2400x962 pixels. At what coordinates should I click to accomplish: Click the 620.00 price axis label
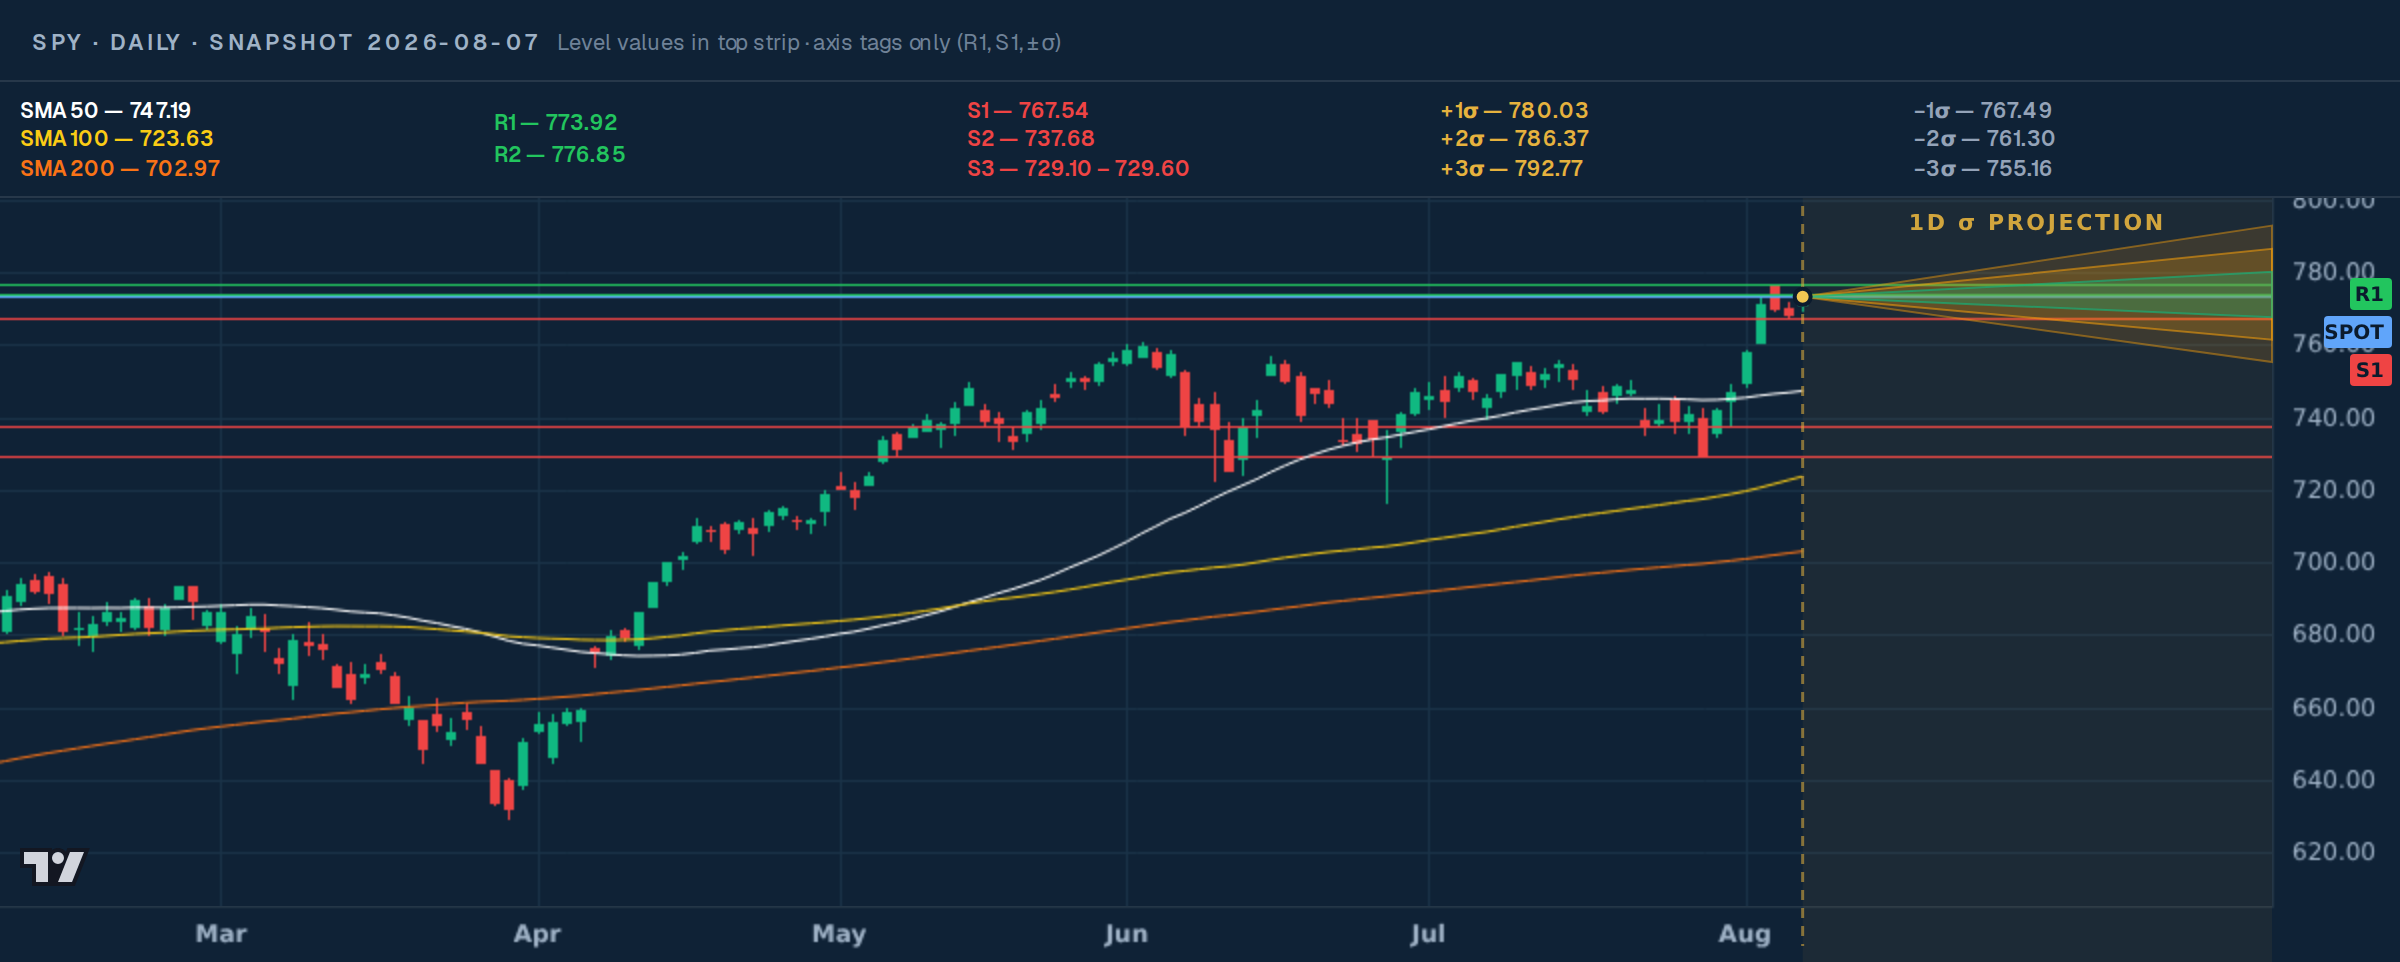pyautogui.click(x=2333, y=851)
